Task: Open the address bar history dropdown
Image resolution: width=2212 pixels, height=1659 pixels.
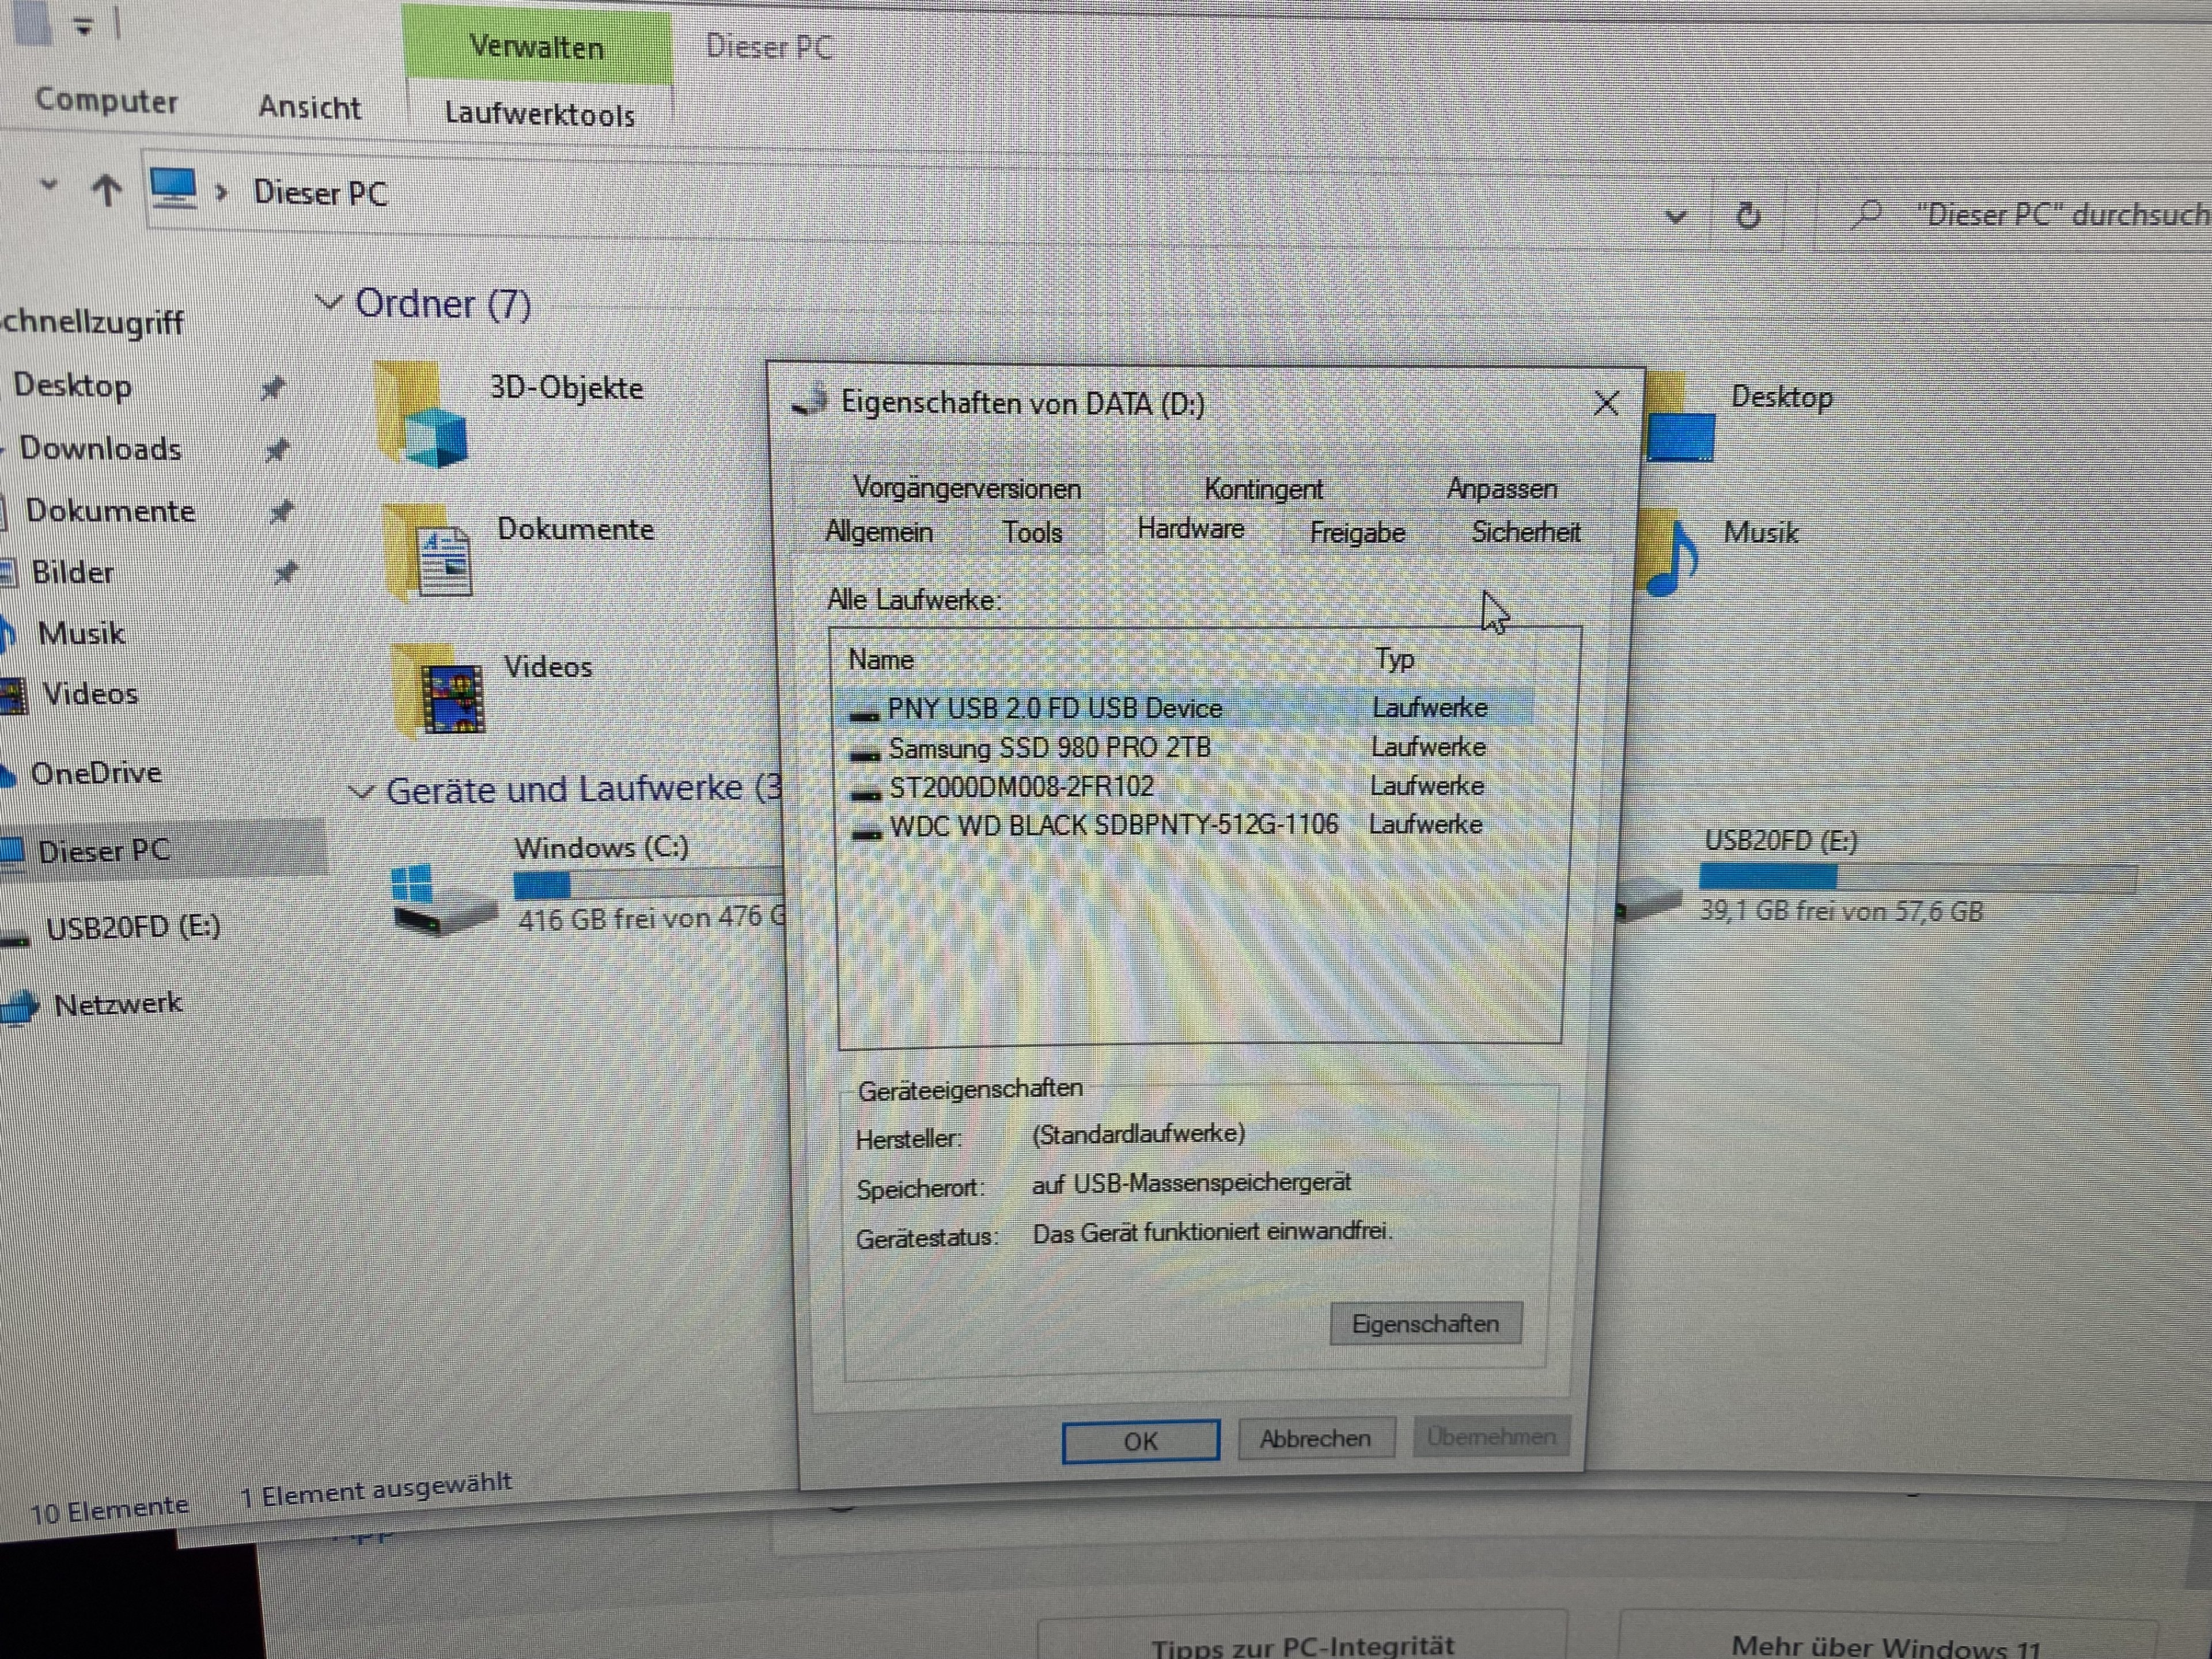Action: click(x=1676, y=216)
